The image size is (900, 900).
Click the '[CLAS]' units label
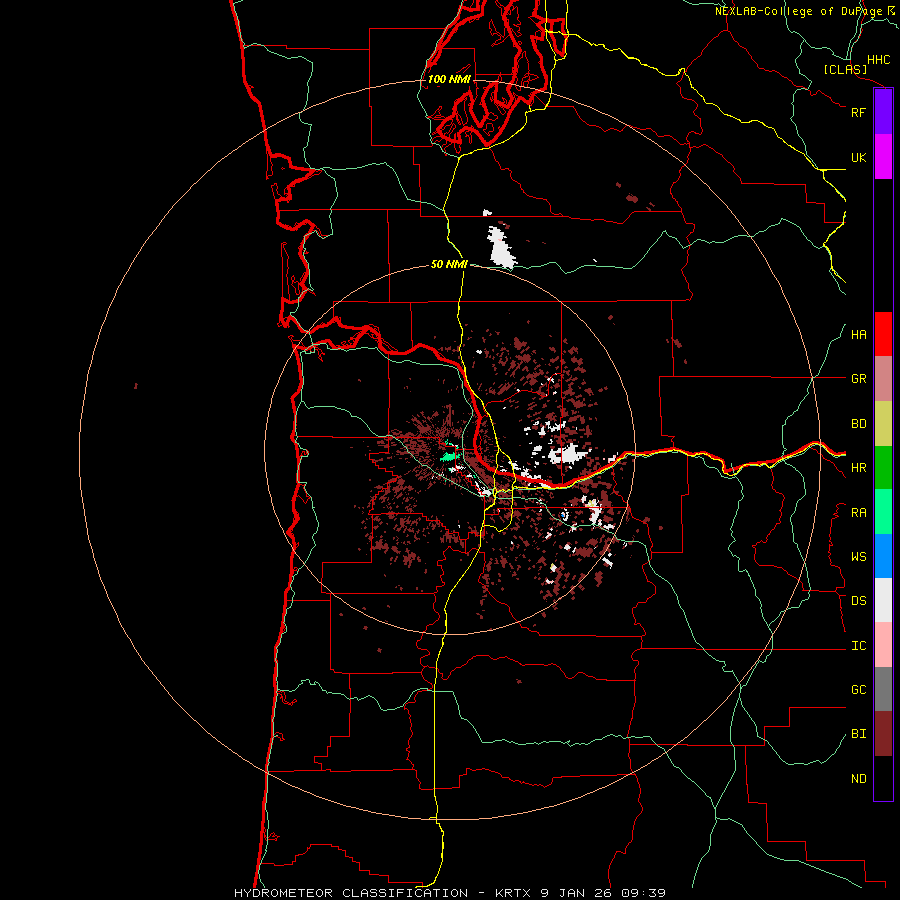(x=845, y=69)
